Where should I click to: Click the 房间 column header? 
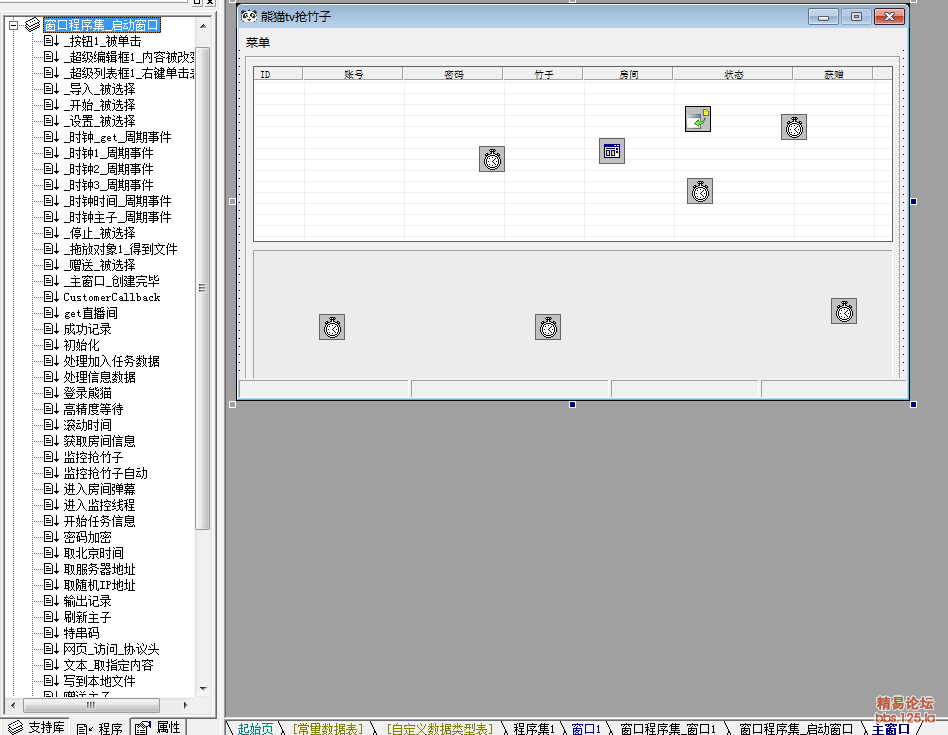tap(628, 74)
